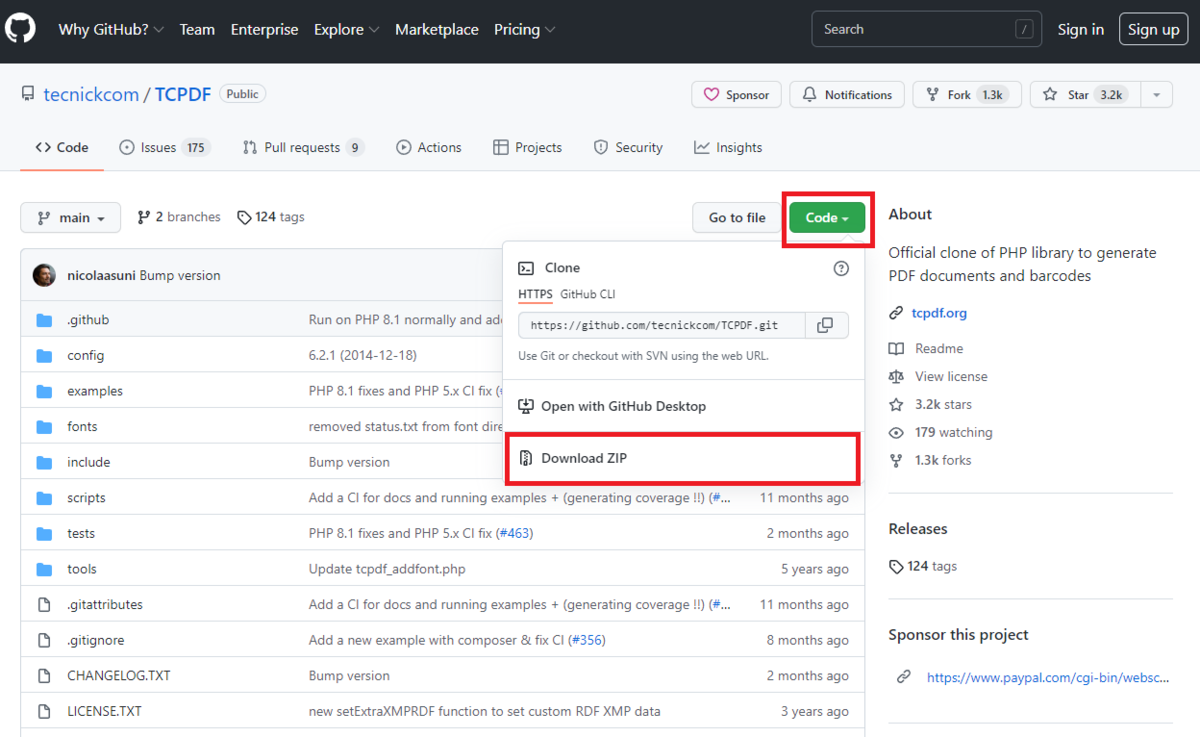Open the #356 pull request link
The image size is (1200, 737).
click(x=586, y=640)
